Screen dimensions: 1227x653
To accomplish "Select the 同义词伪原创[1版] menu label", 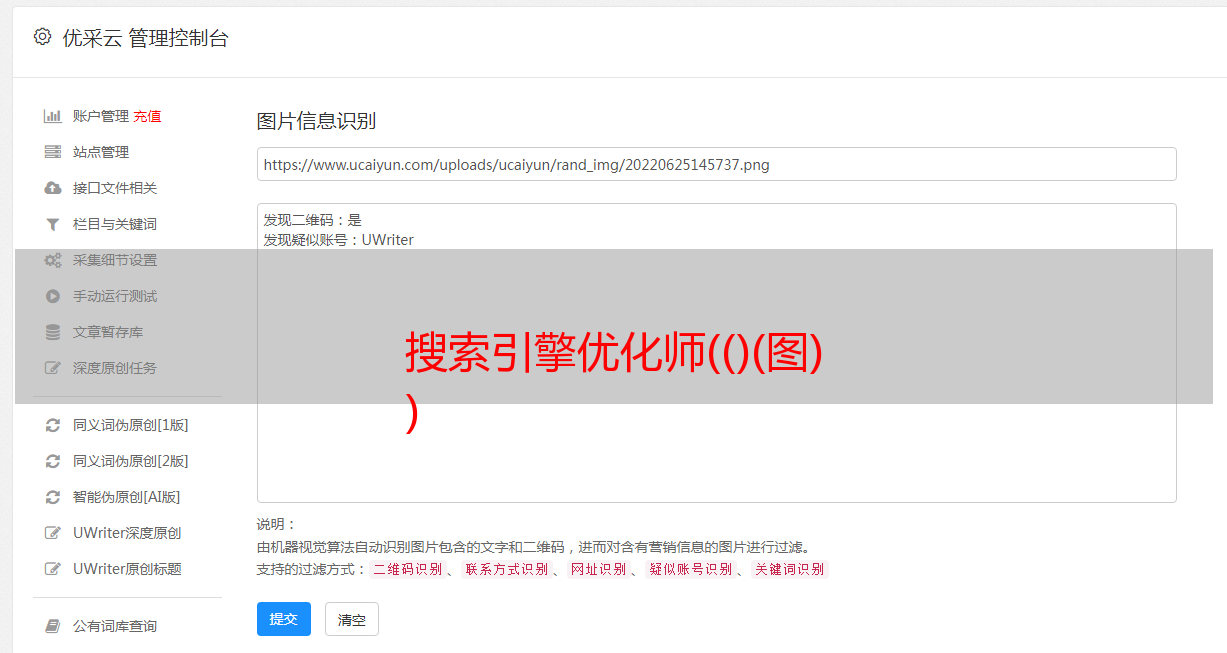I will (x=131, y=425).
